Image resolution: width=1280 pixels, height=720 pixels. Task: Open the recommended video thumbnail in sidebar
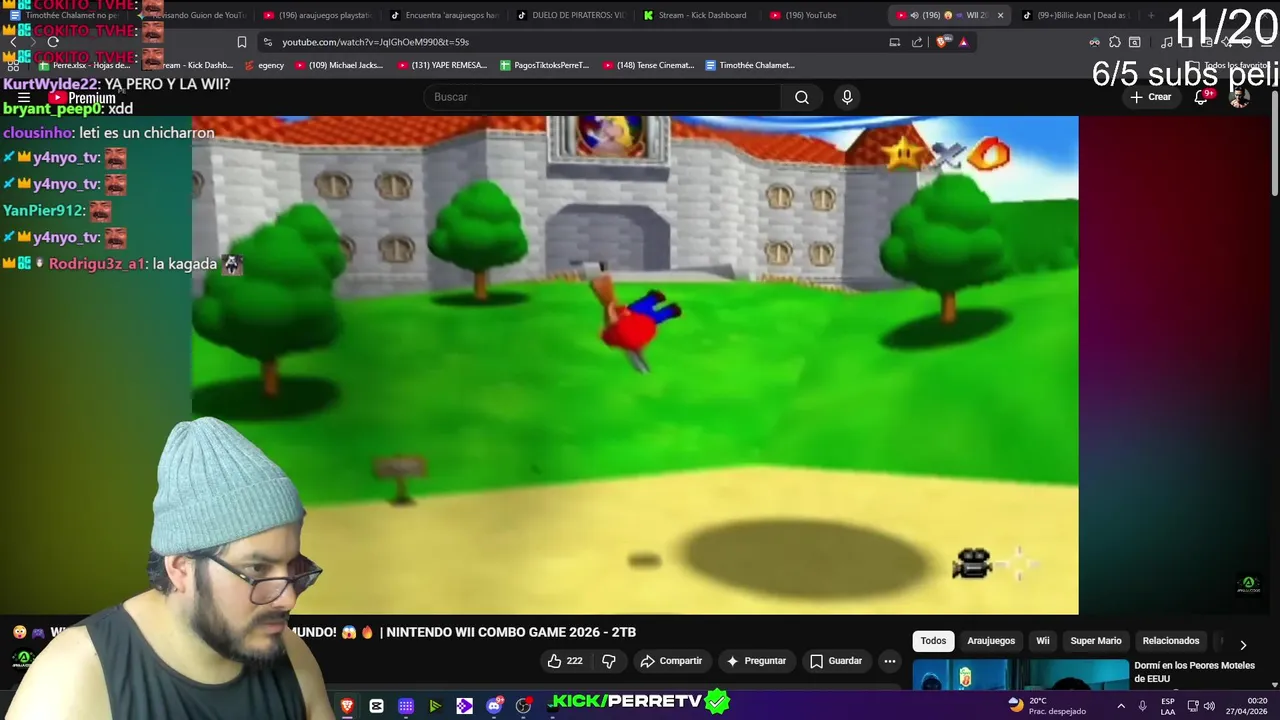(1020, 675)
